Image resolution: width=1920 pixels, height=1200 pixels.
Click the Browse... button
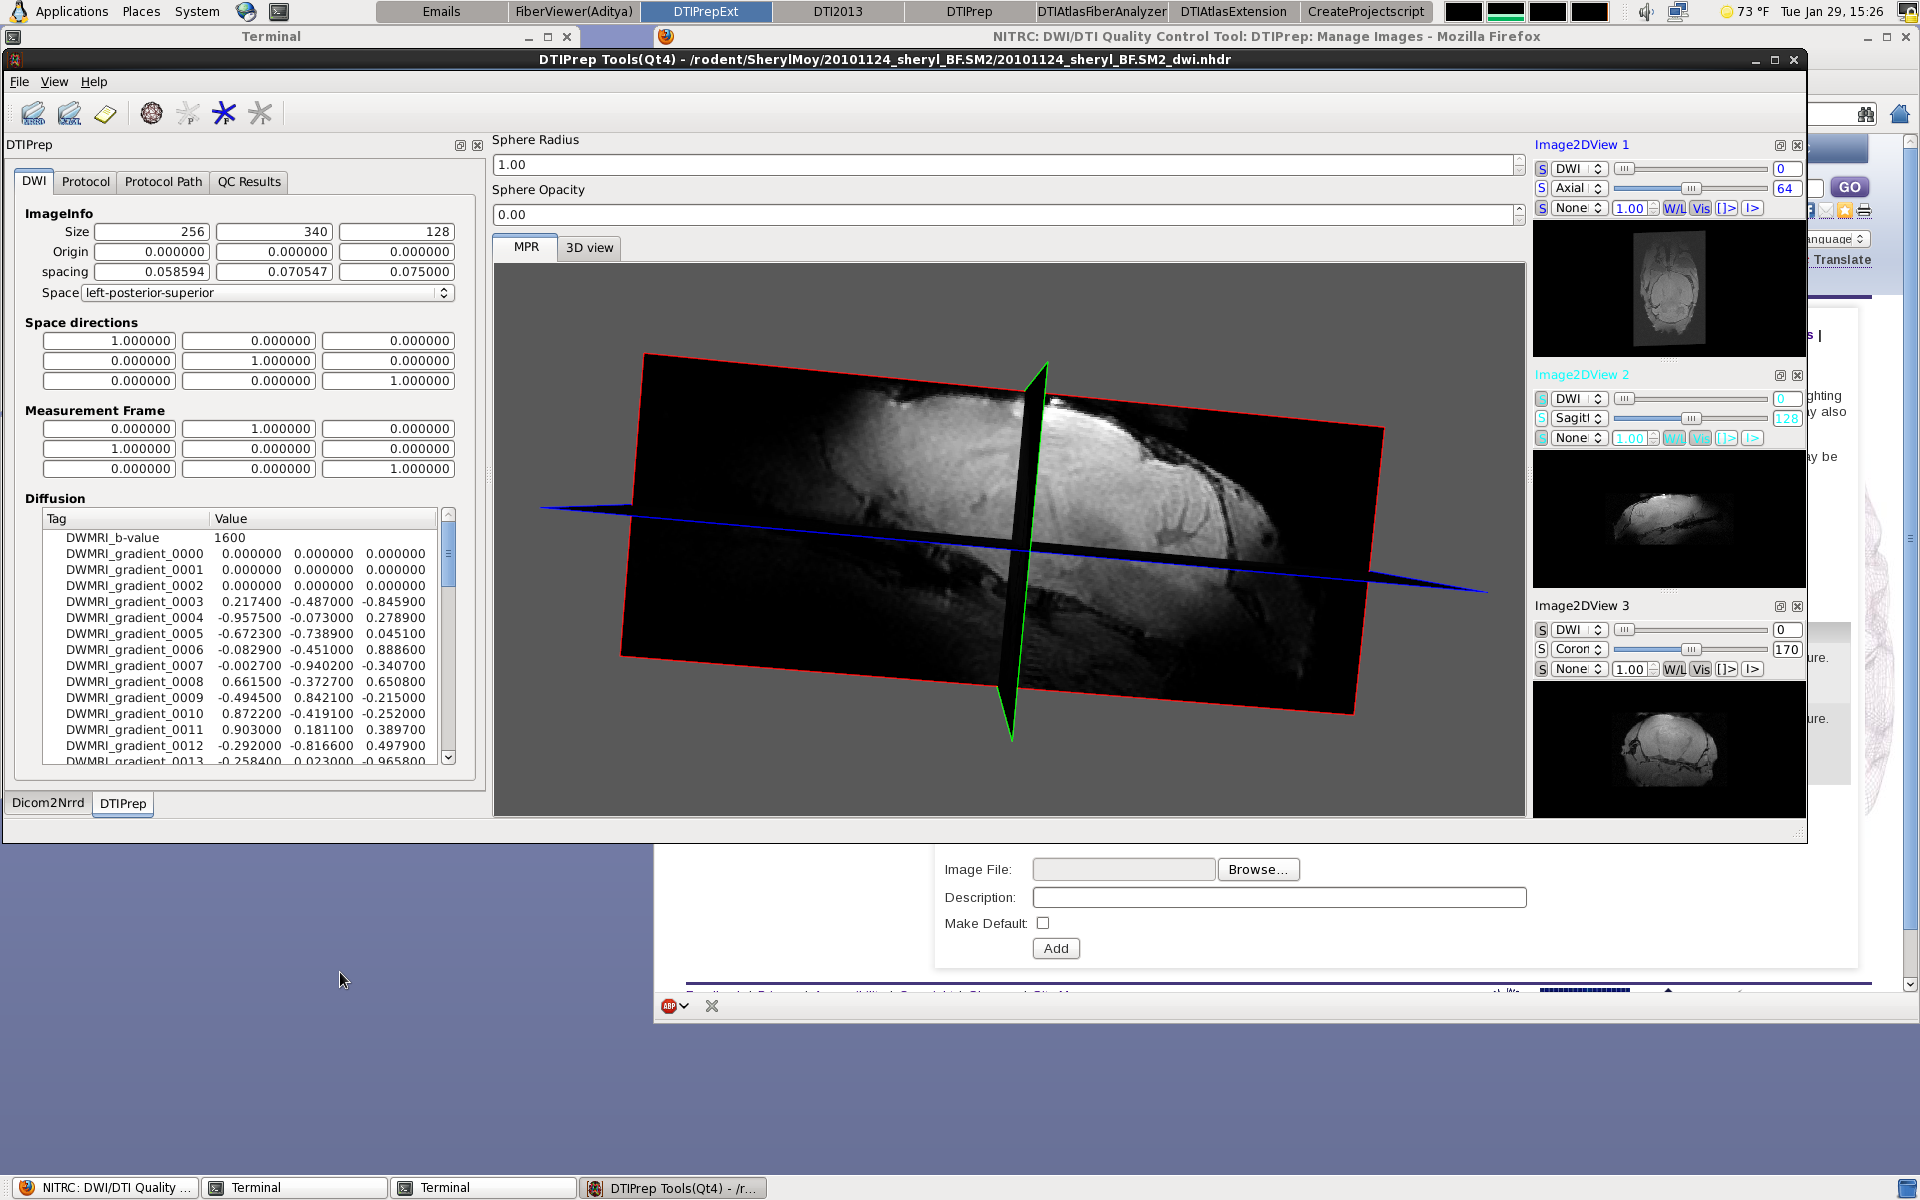click(x=1258, y=869)
